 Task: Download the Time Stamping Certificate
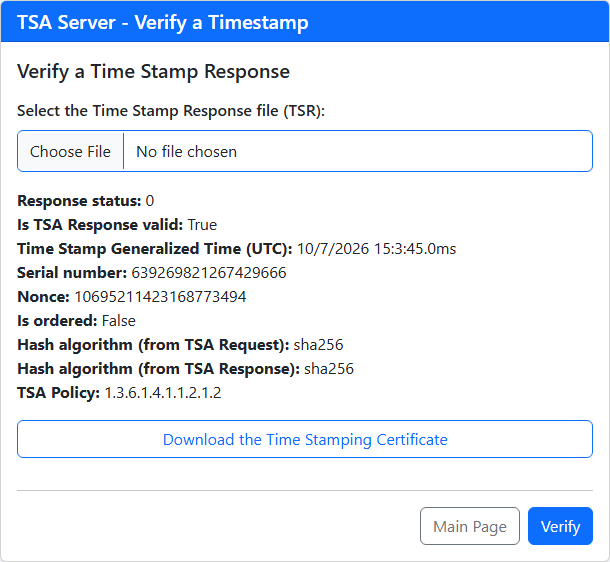(305, 439)
